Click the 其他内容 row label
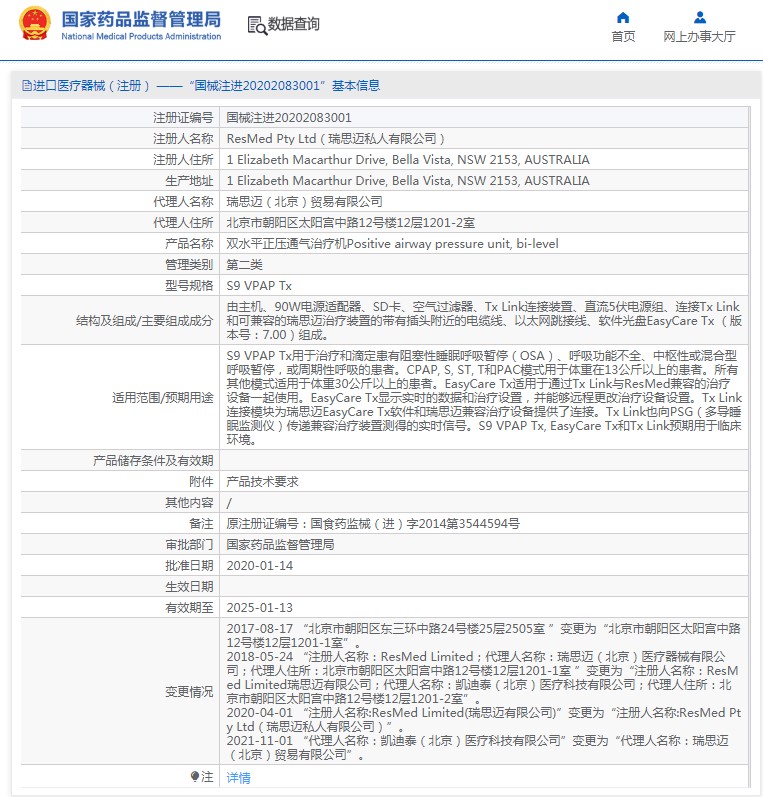The width and height of the screenshot is (763, 797). (189, 503)
